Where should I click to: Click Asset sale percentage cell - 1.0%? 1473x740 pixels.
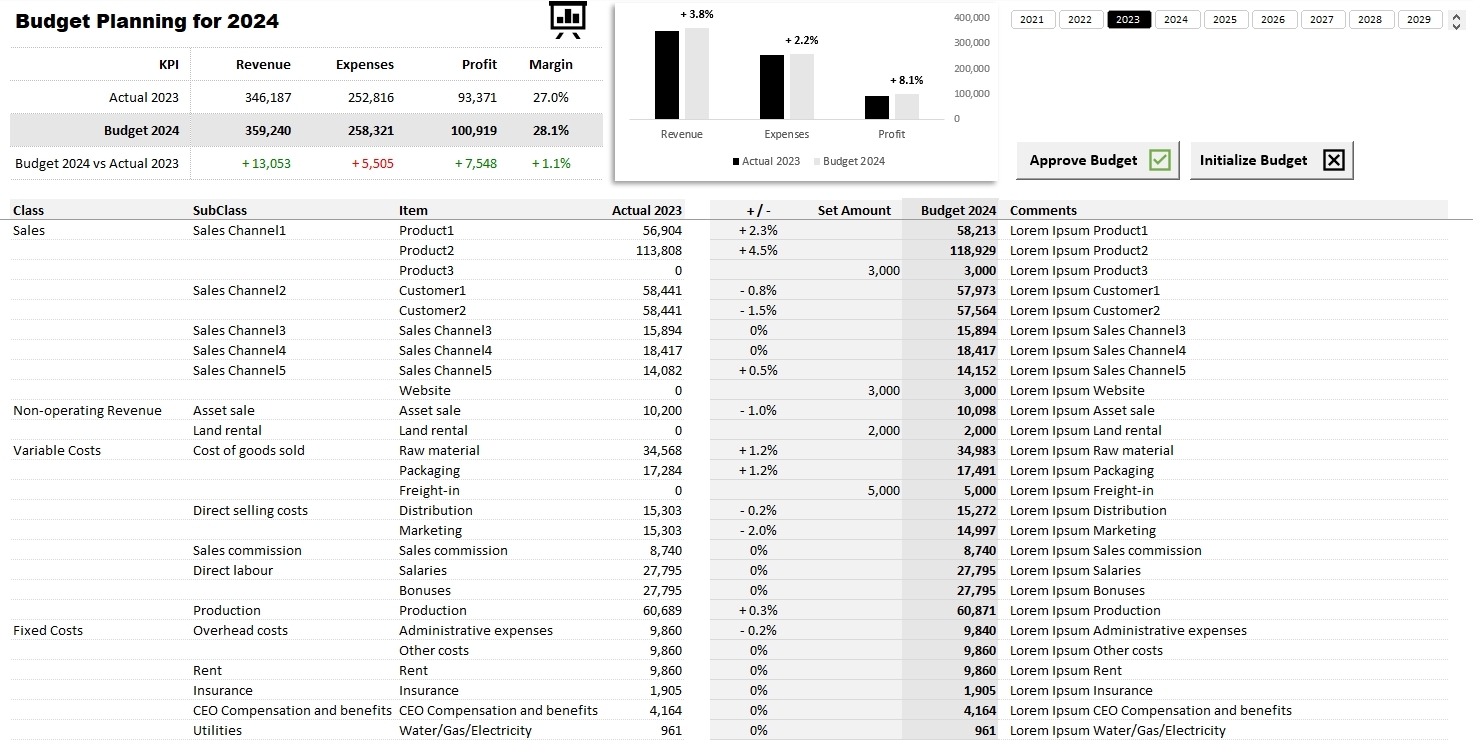(758, 410)
